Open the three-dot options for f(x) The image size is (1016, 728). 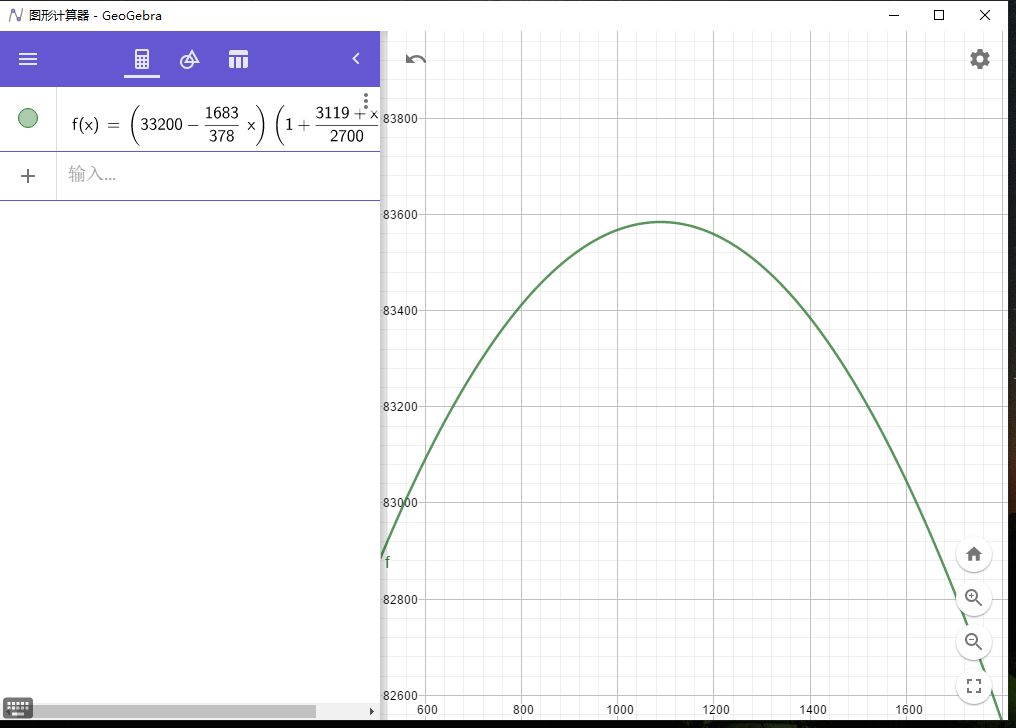point(366,101)
